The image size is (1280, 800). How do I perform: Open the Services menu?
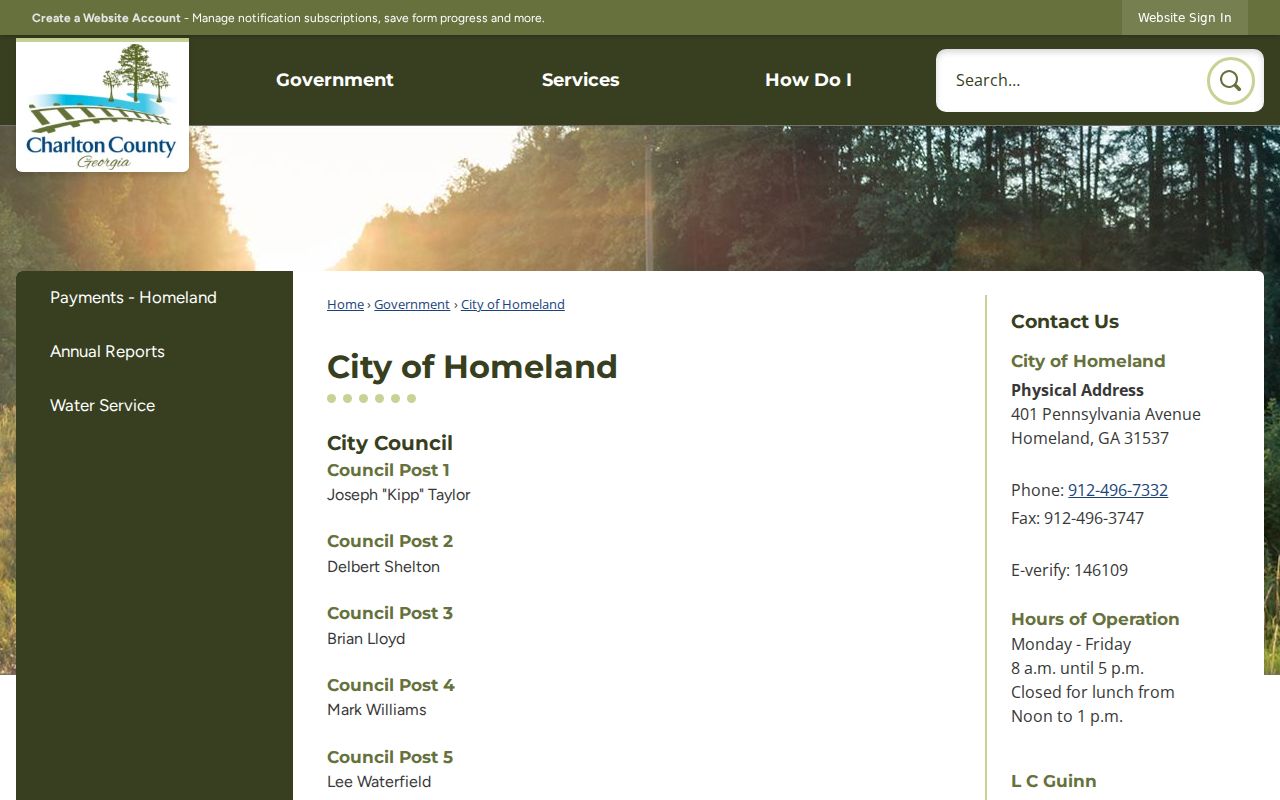point(580,80)
